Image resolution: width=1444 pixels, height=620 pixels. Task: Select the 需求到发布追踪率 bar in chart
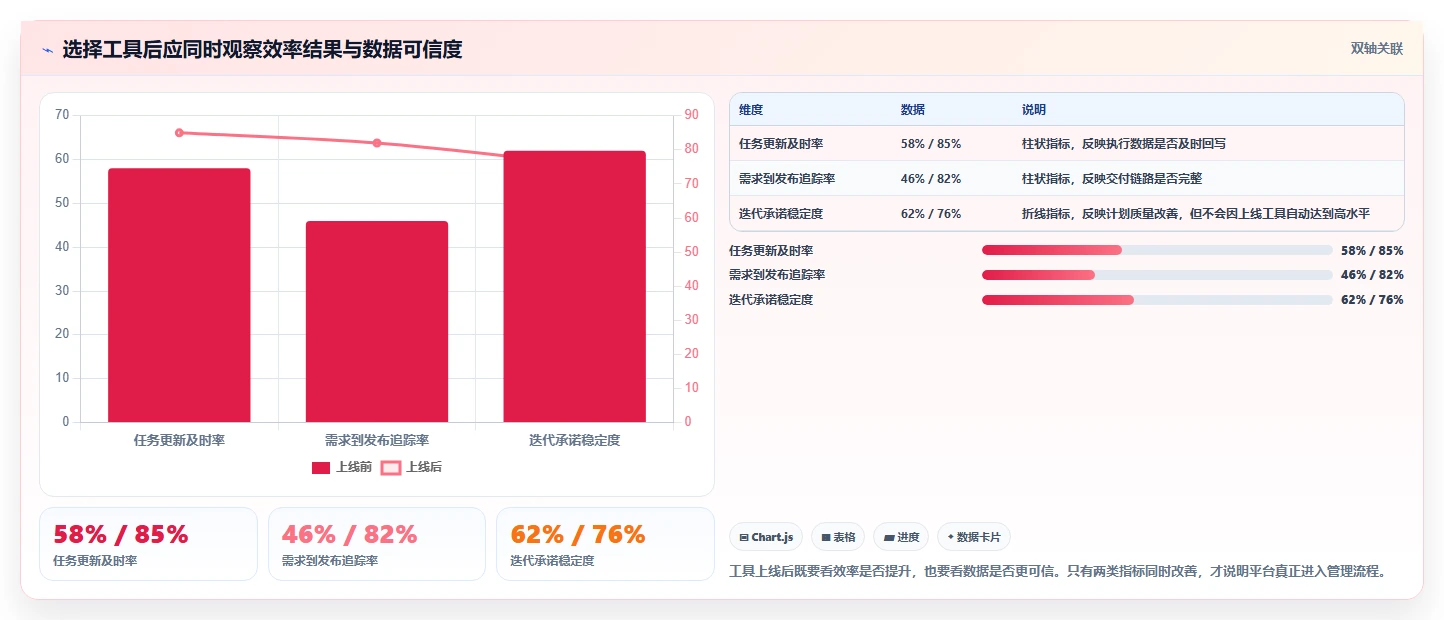coord(377,321)
